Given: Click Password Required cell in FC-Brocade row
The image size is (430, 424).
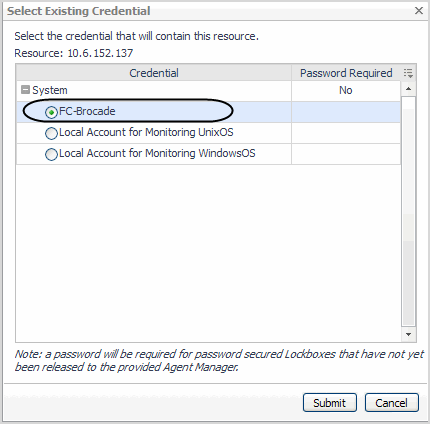Looking at the screenshot, I should [x=346, y=112].
